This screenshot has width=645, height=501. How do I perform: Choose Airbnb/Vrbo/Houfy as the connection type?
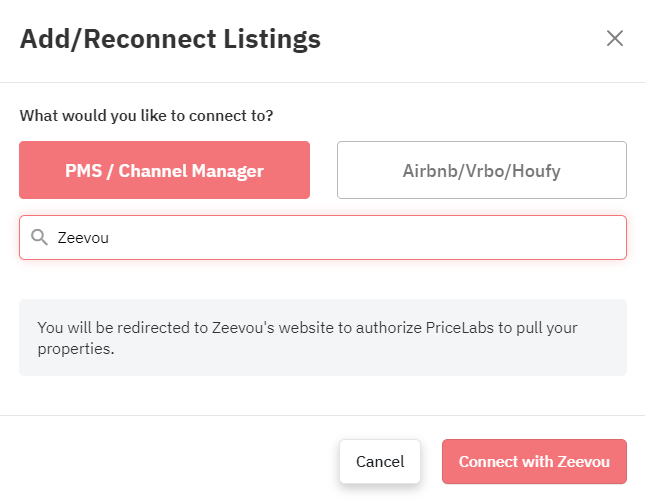482,170
